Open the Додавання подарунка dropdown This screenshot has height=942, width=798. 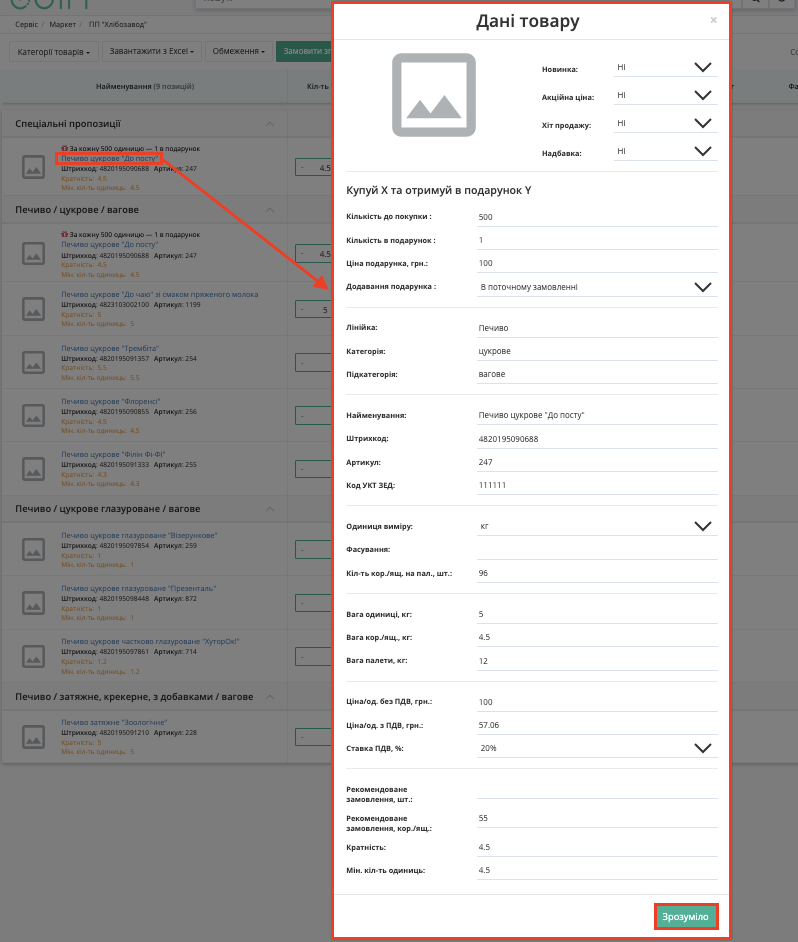[597, 287]
